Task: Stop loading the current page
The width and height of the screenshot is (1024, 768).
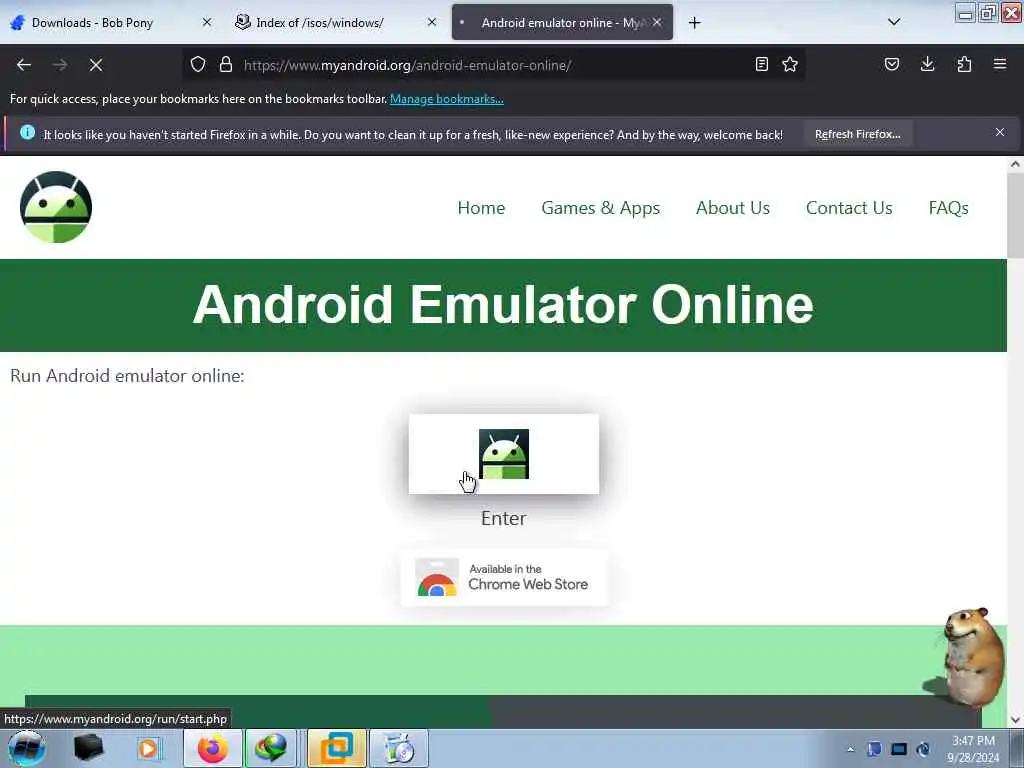Action: 96,65
